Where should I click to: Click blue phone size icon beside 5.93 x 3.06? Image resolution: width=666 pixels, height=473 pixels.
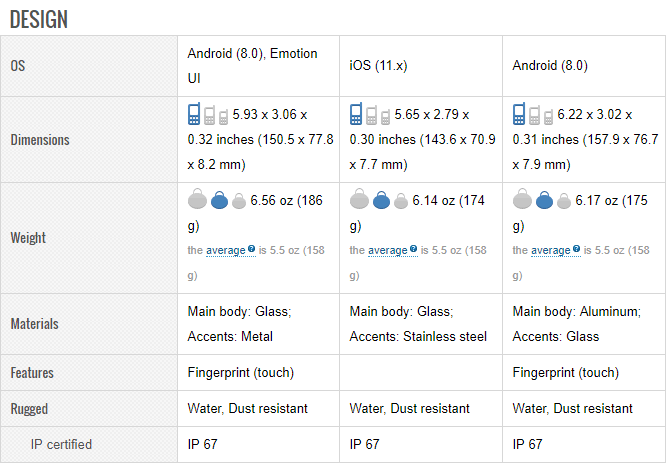[x=194, y=114]
